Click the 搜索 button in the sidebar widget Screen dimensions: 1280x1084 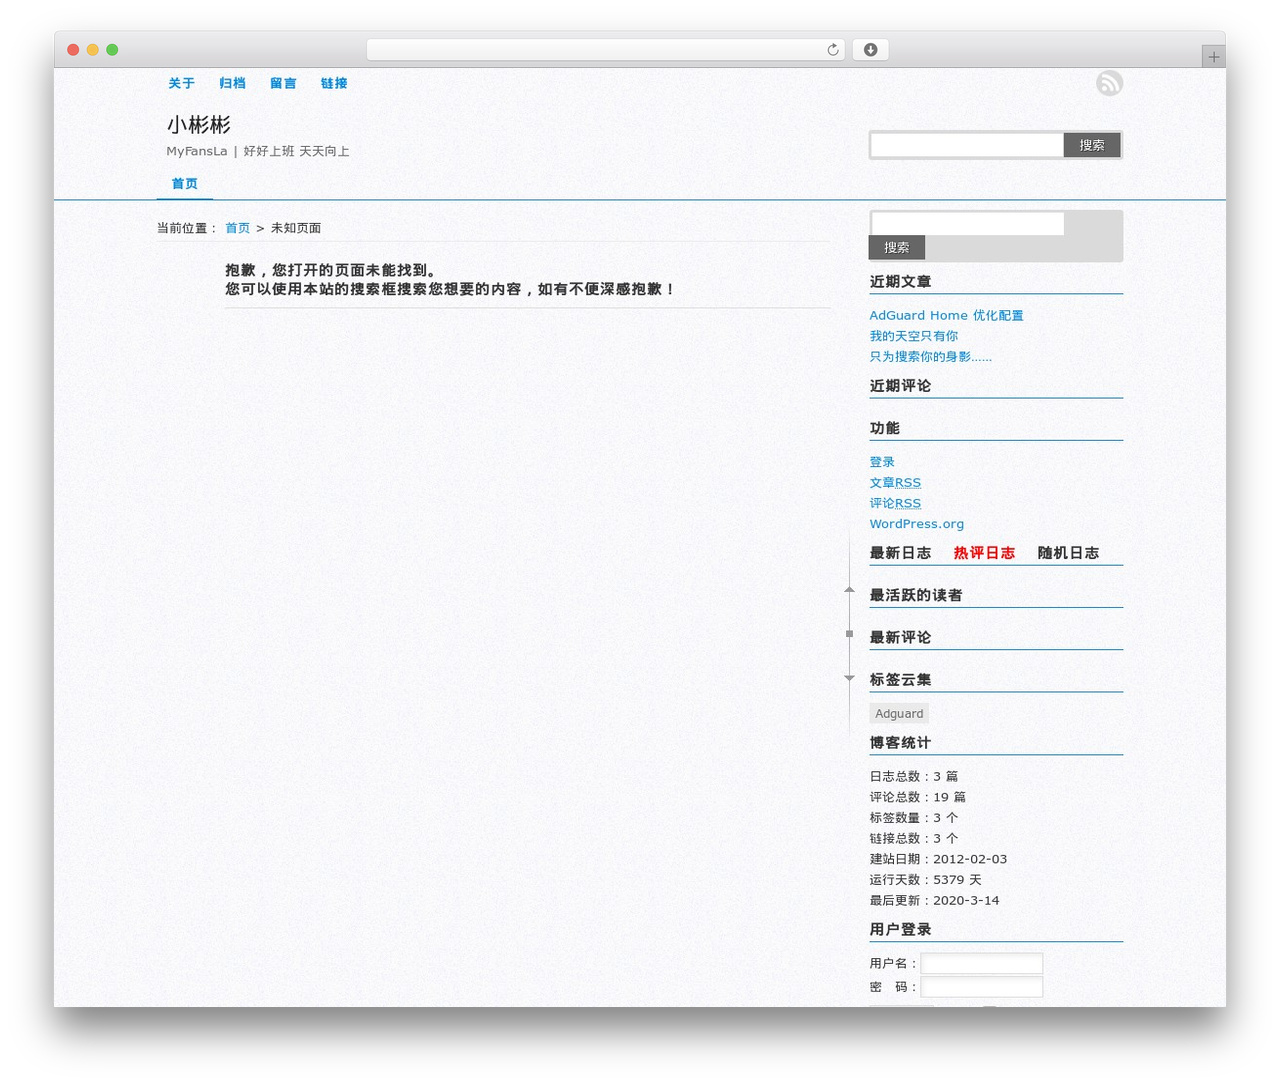click(896, 247)
